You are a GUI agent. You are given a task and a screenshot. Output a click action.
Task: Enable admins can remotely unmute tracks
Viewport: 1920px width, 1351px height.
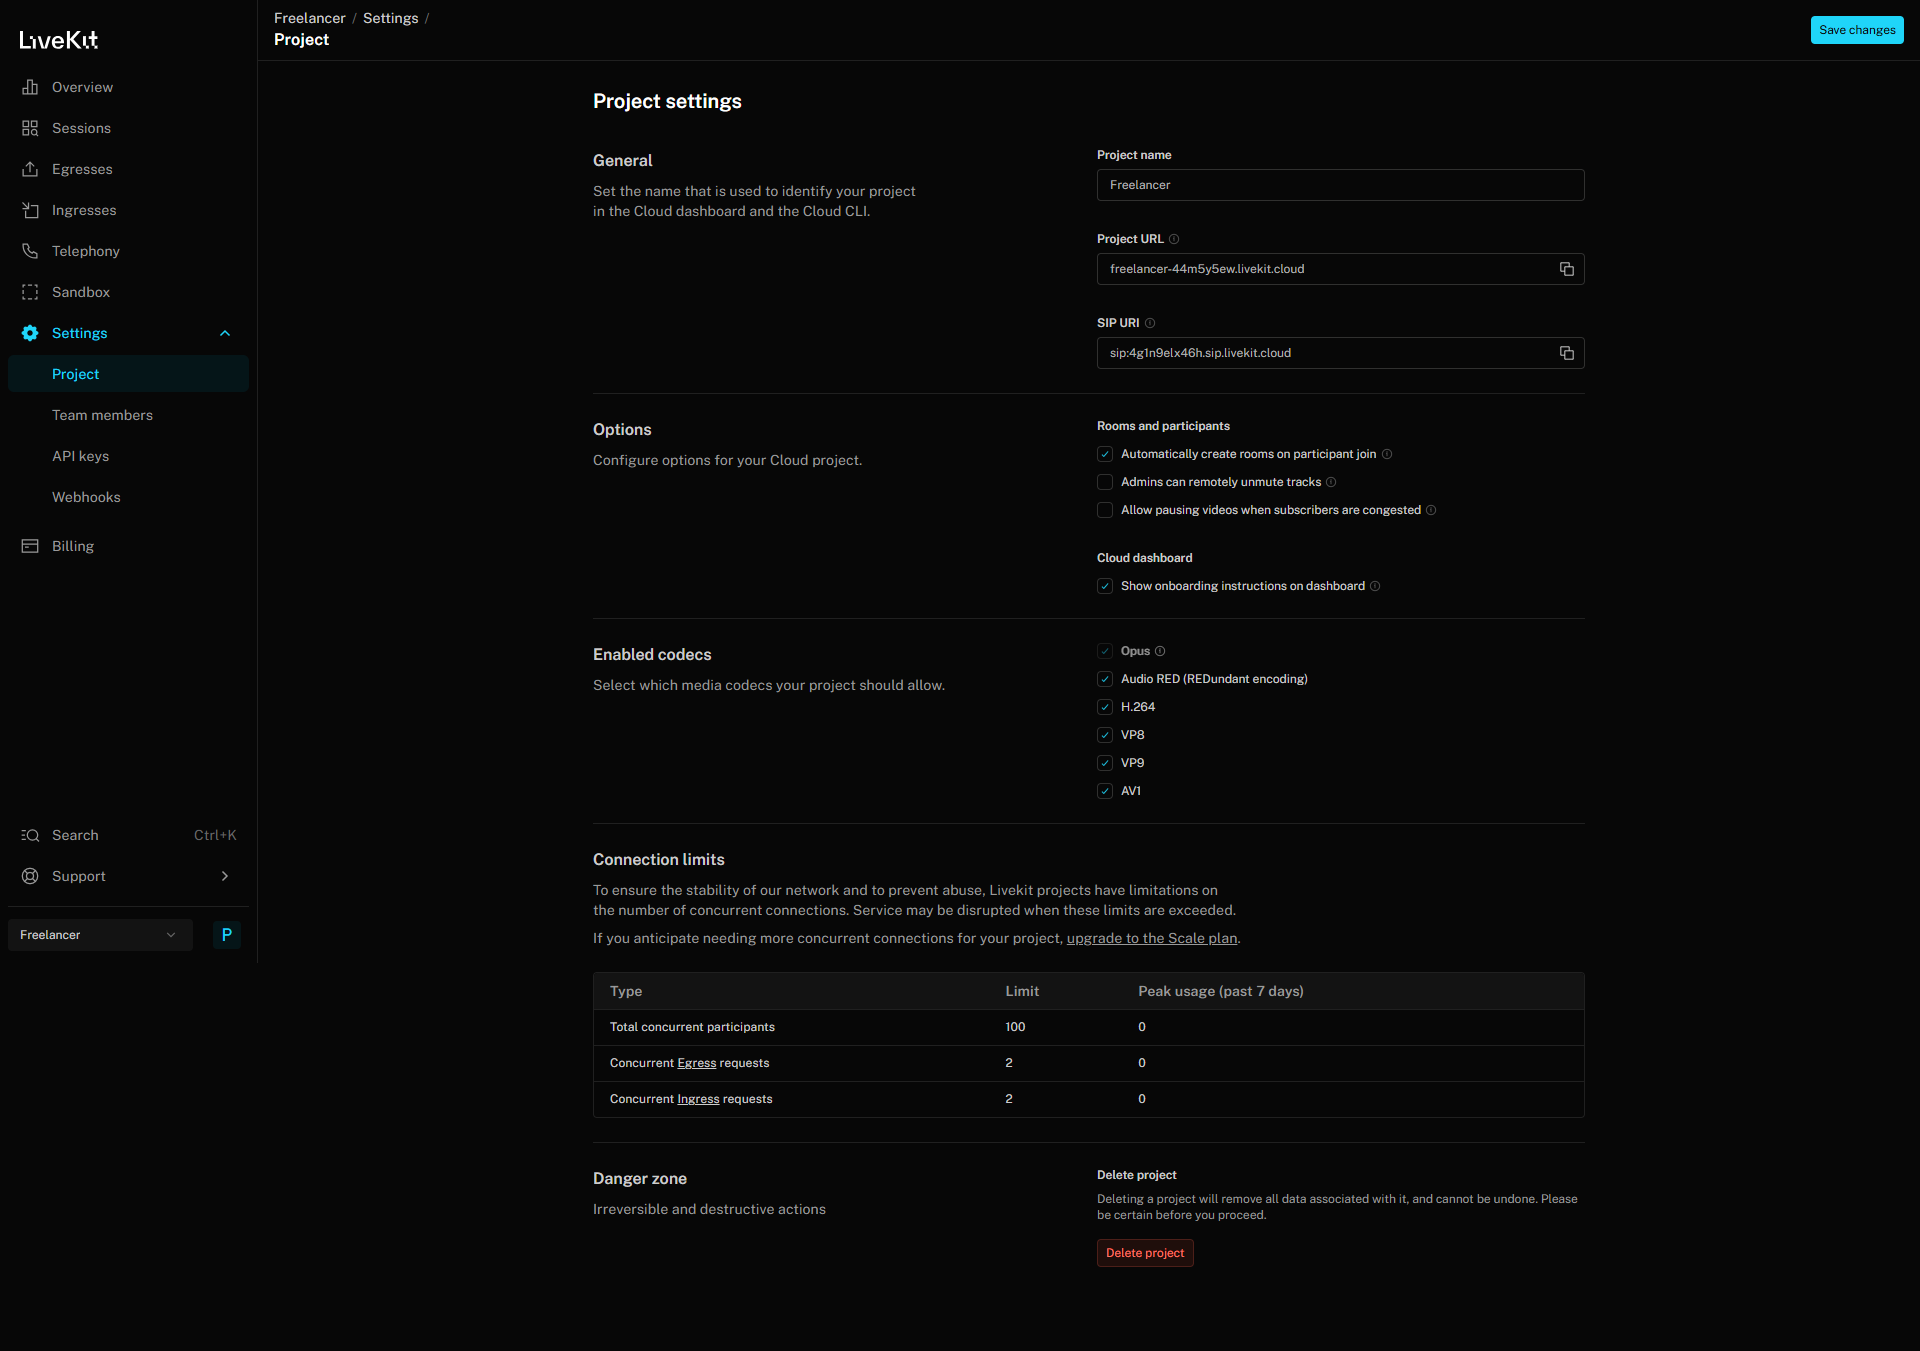(1105, 482)
